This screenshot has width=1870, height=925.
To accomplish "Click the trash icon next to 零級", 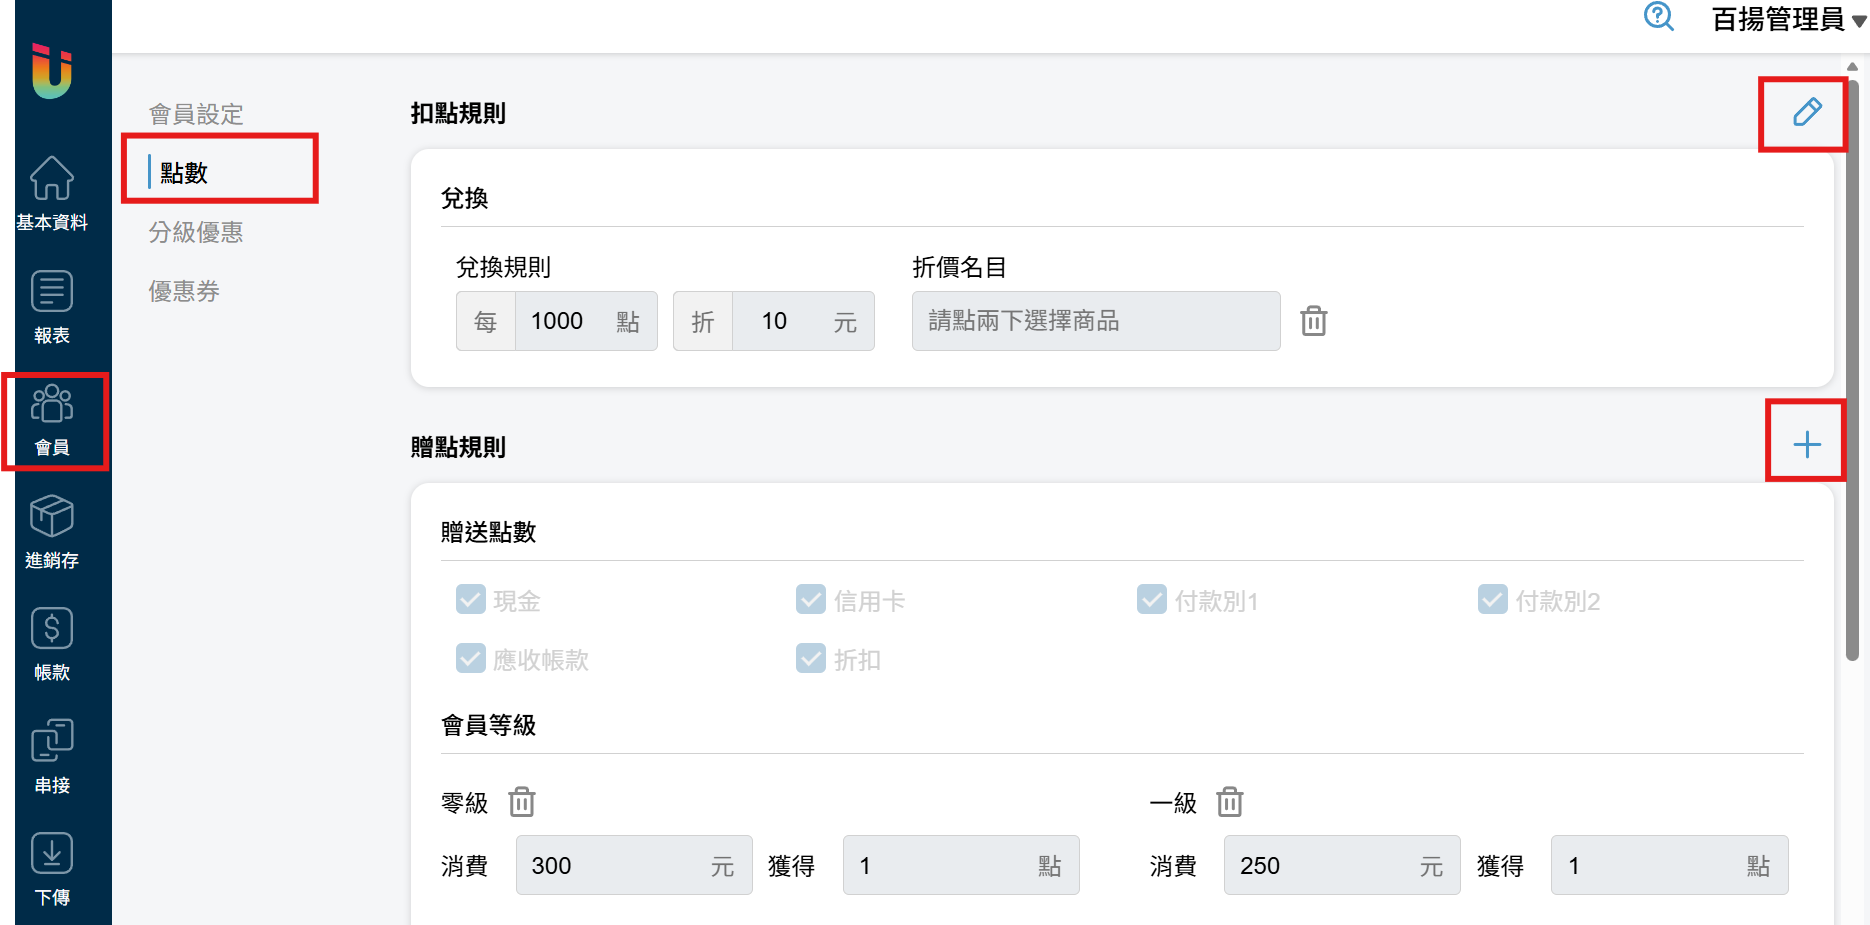I will (521, 802).
